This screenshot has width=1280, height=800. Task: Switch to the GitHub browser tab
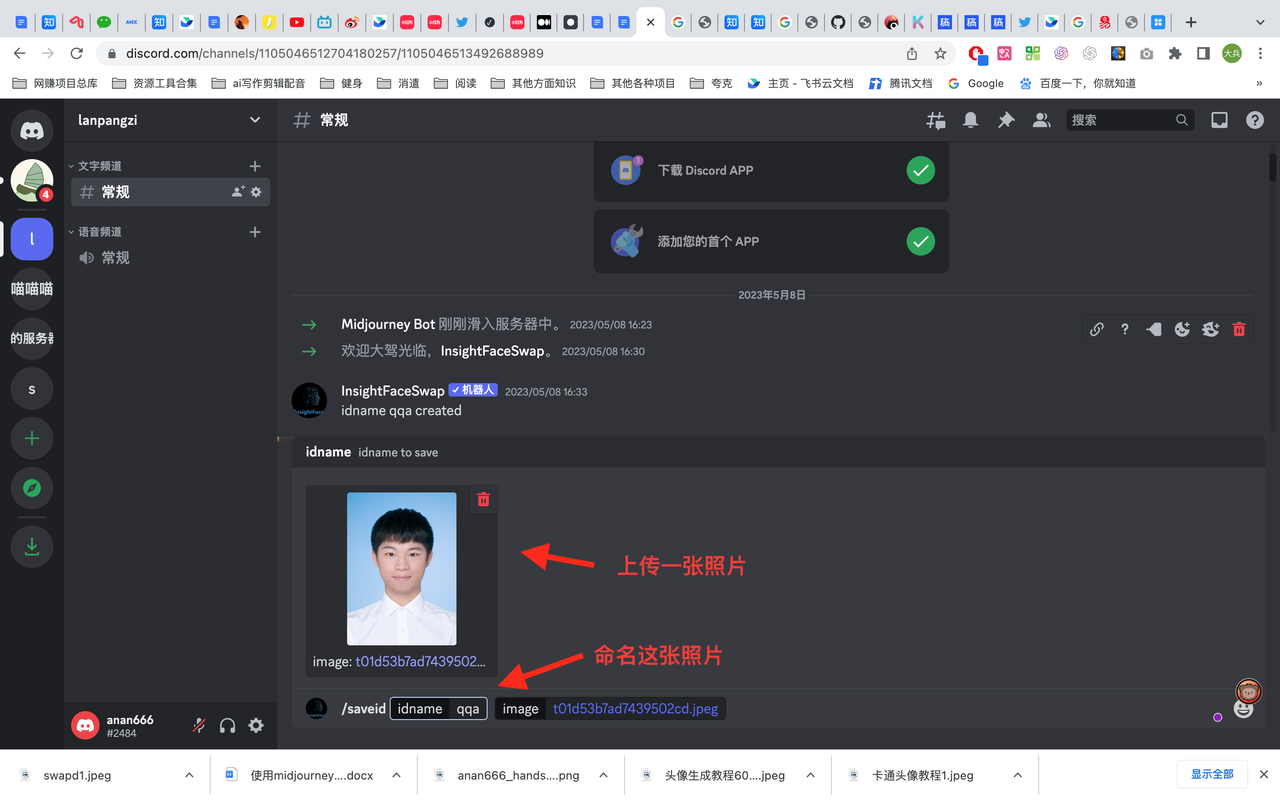(x=838, y=22)
